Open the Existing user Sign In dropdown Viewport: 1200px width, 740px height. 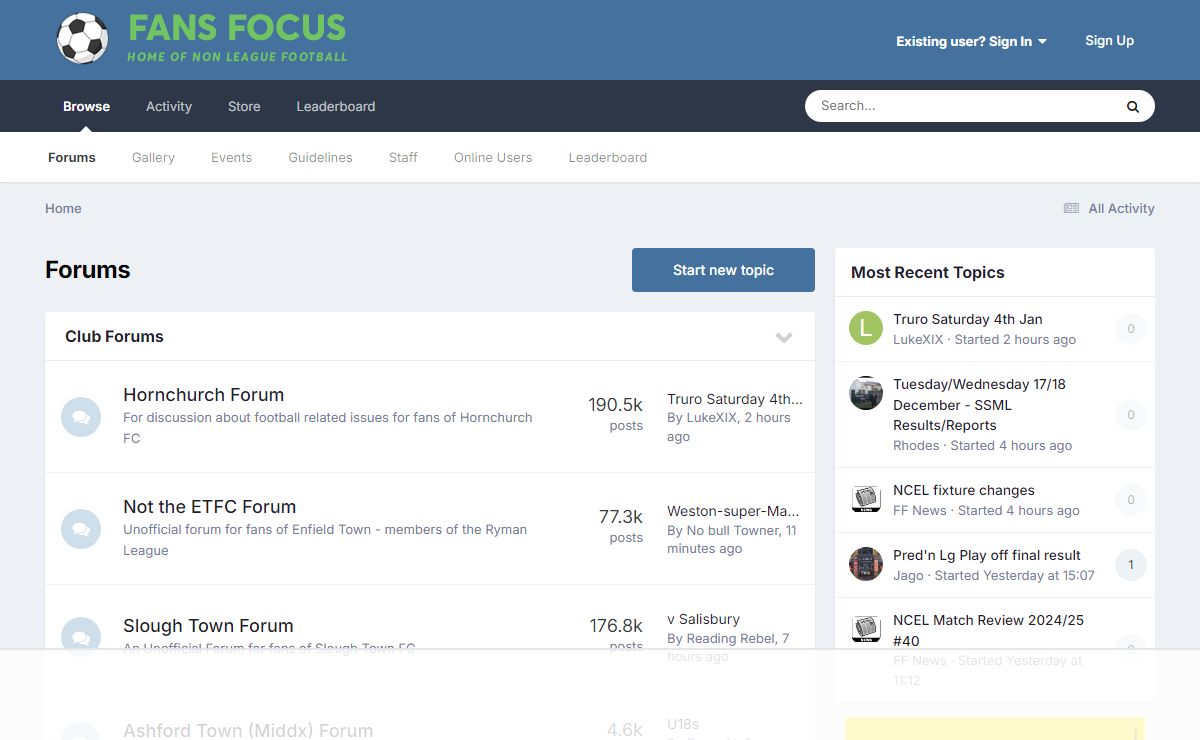tap(971, 41)
